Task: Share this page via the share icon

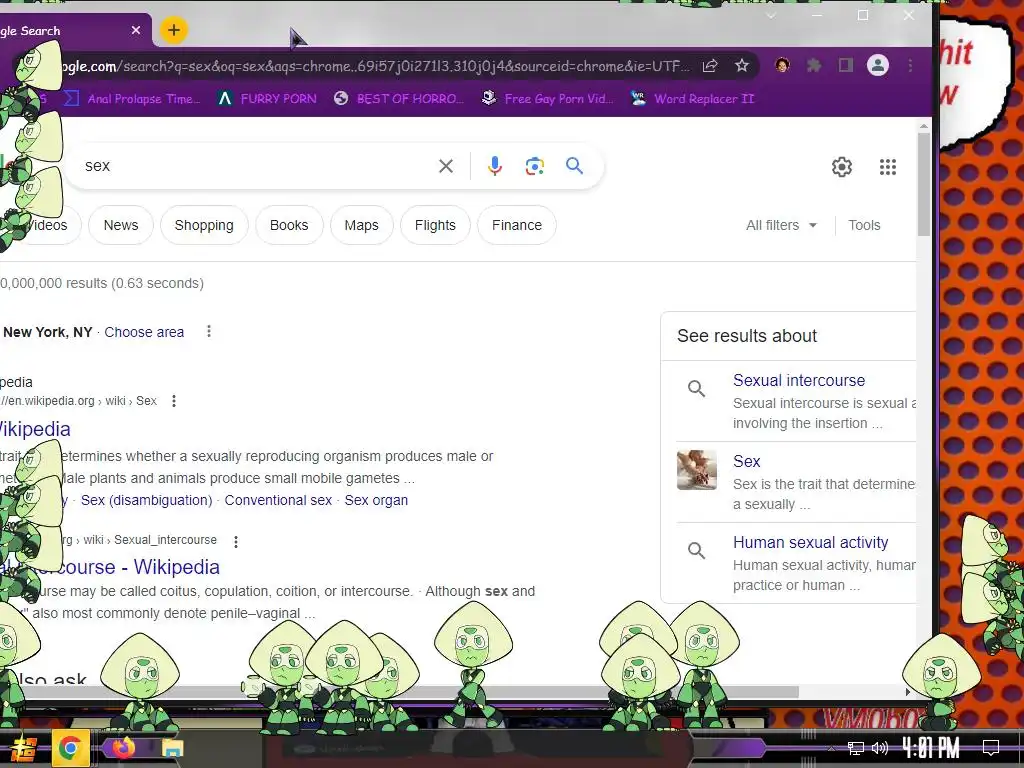Action: point(710,65)
